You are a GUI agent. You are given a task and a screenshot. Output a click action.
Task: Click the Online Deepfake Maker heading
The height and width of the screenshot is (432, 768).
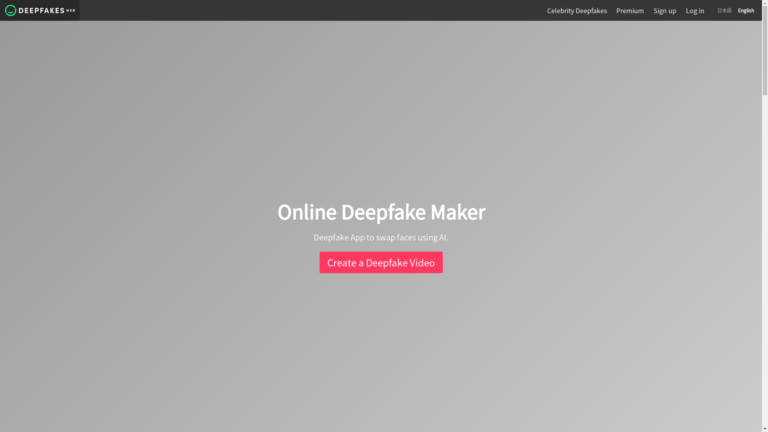coord(381,212)
